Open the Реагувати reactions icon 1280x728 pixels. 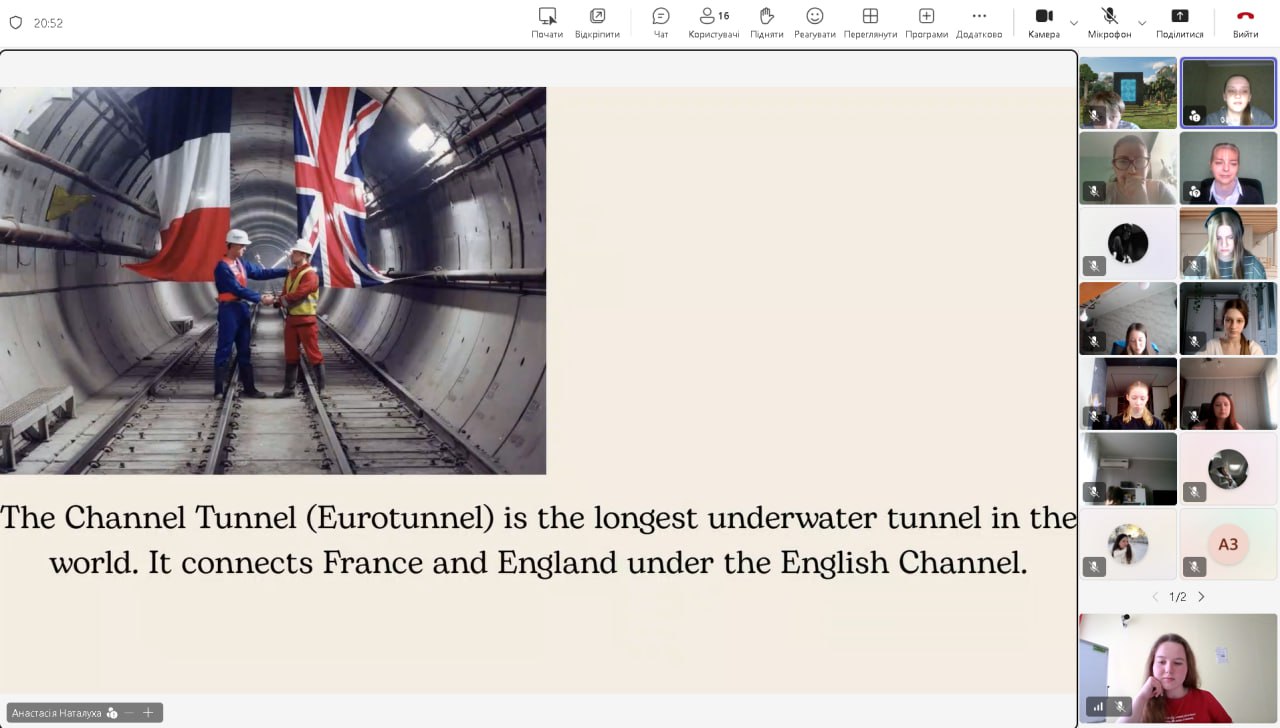[814, 22]
